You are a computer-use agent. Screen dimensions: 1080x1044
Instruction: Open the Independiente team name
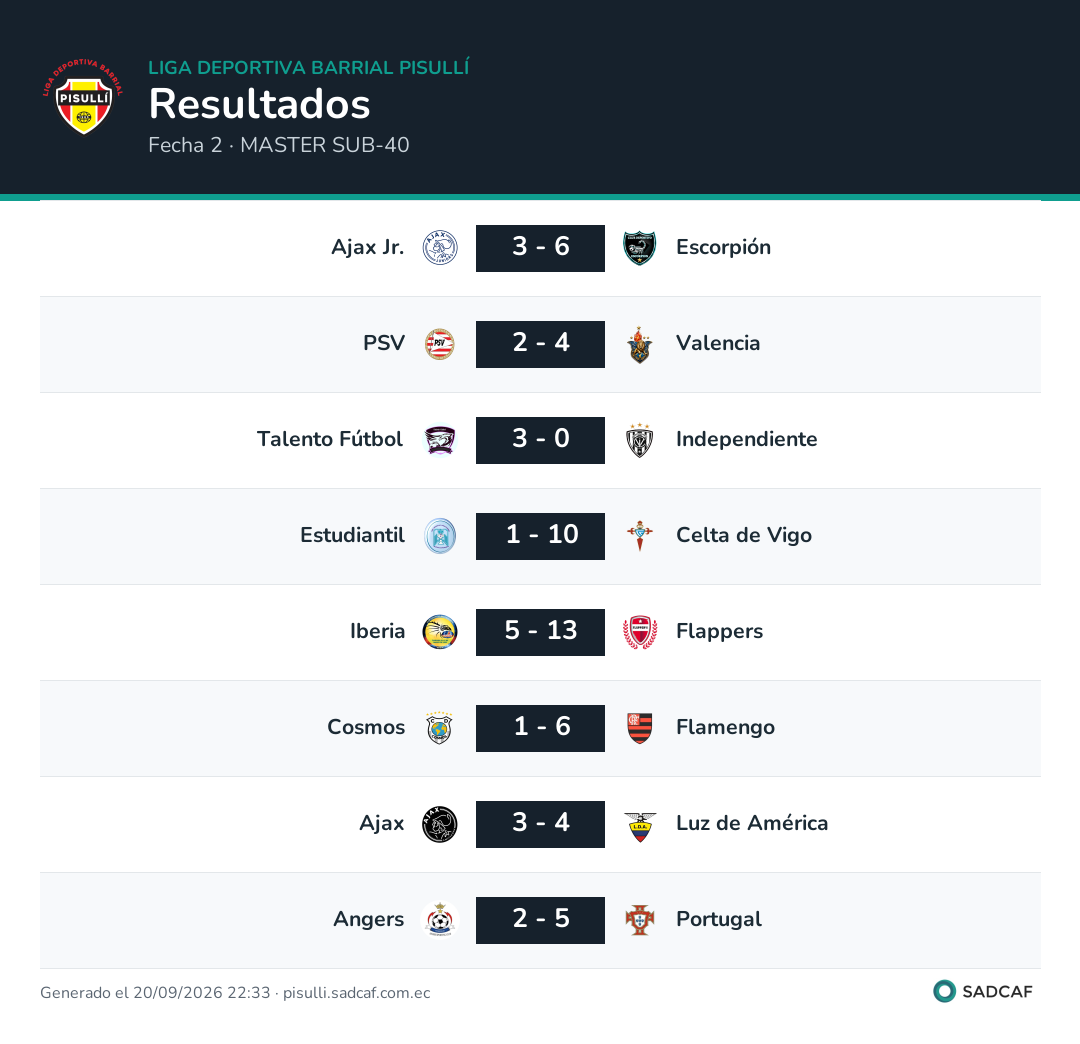pos(747,439)
